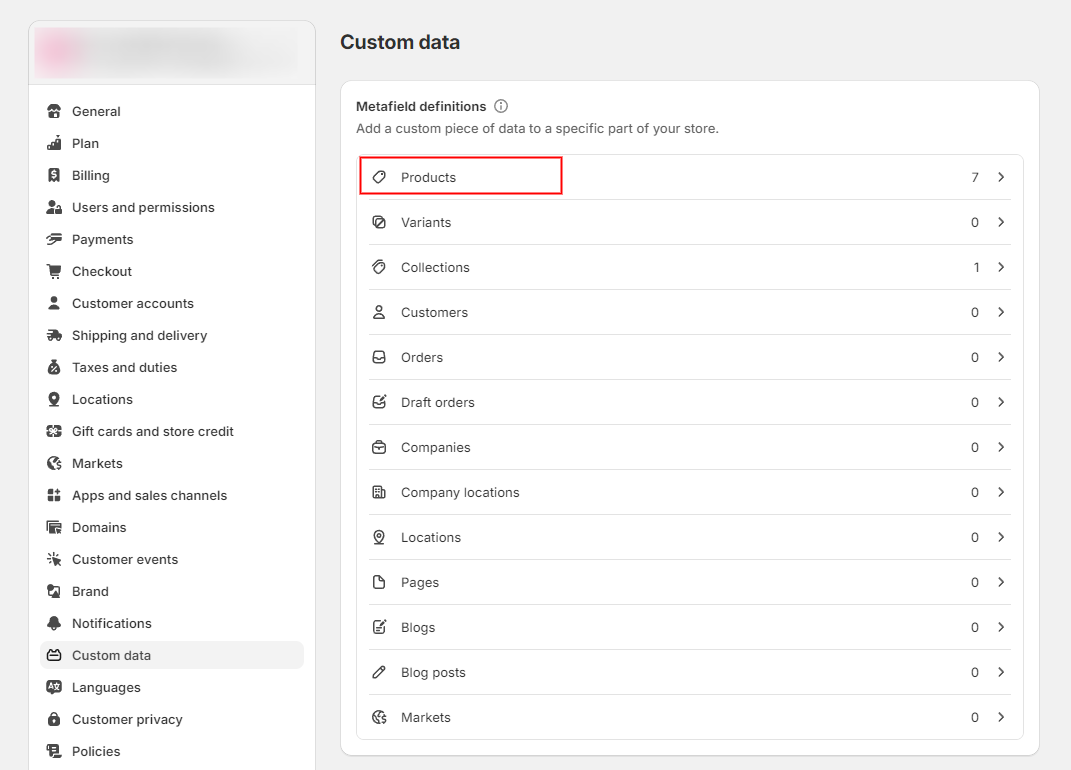1071x770 pixels.
Task: Click the Checkout cart icon in sidebar
Action: click(x=54, y=271)
